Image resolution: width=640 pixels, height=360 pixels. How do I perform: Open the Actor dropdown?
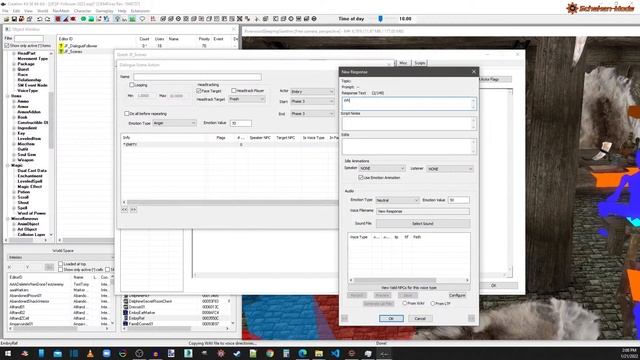(312, 91)
